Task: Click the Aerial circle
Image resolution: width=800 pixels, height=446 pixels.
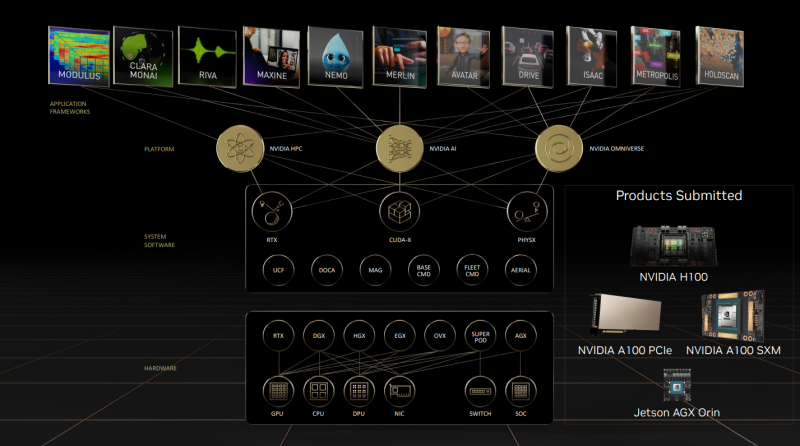Action: coord(521,270)
